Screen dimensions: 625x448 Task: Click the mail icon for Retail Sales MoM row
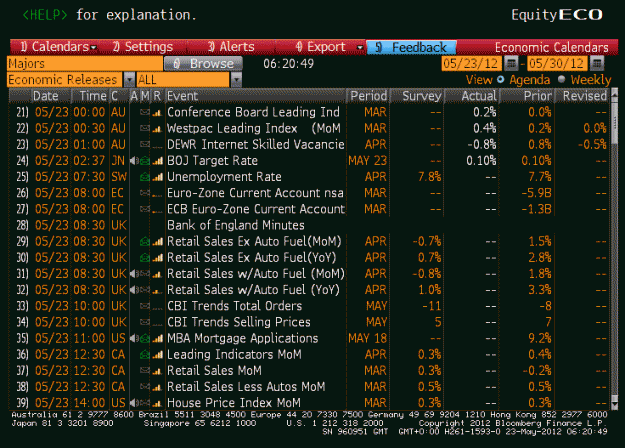(145, 371)
